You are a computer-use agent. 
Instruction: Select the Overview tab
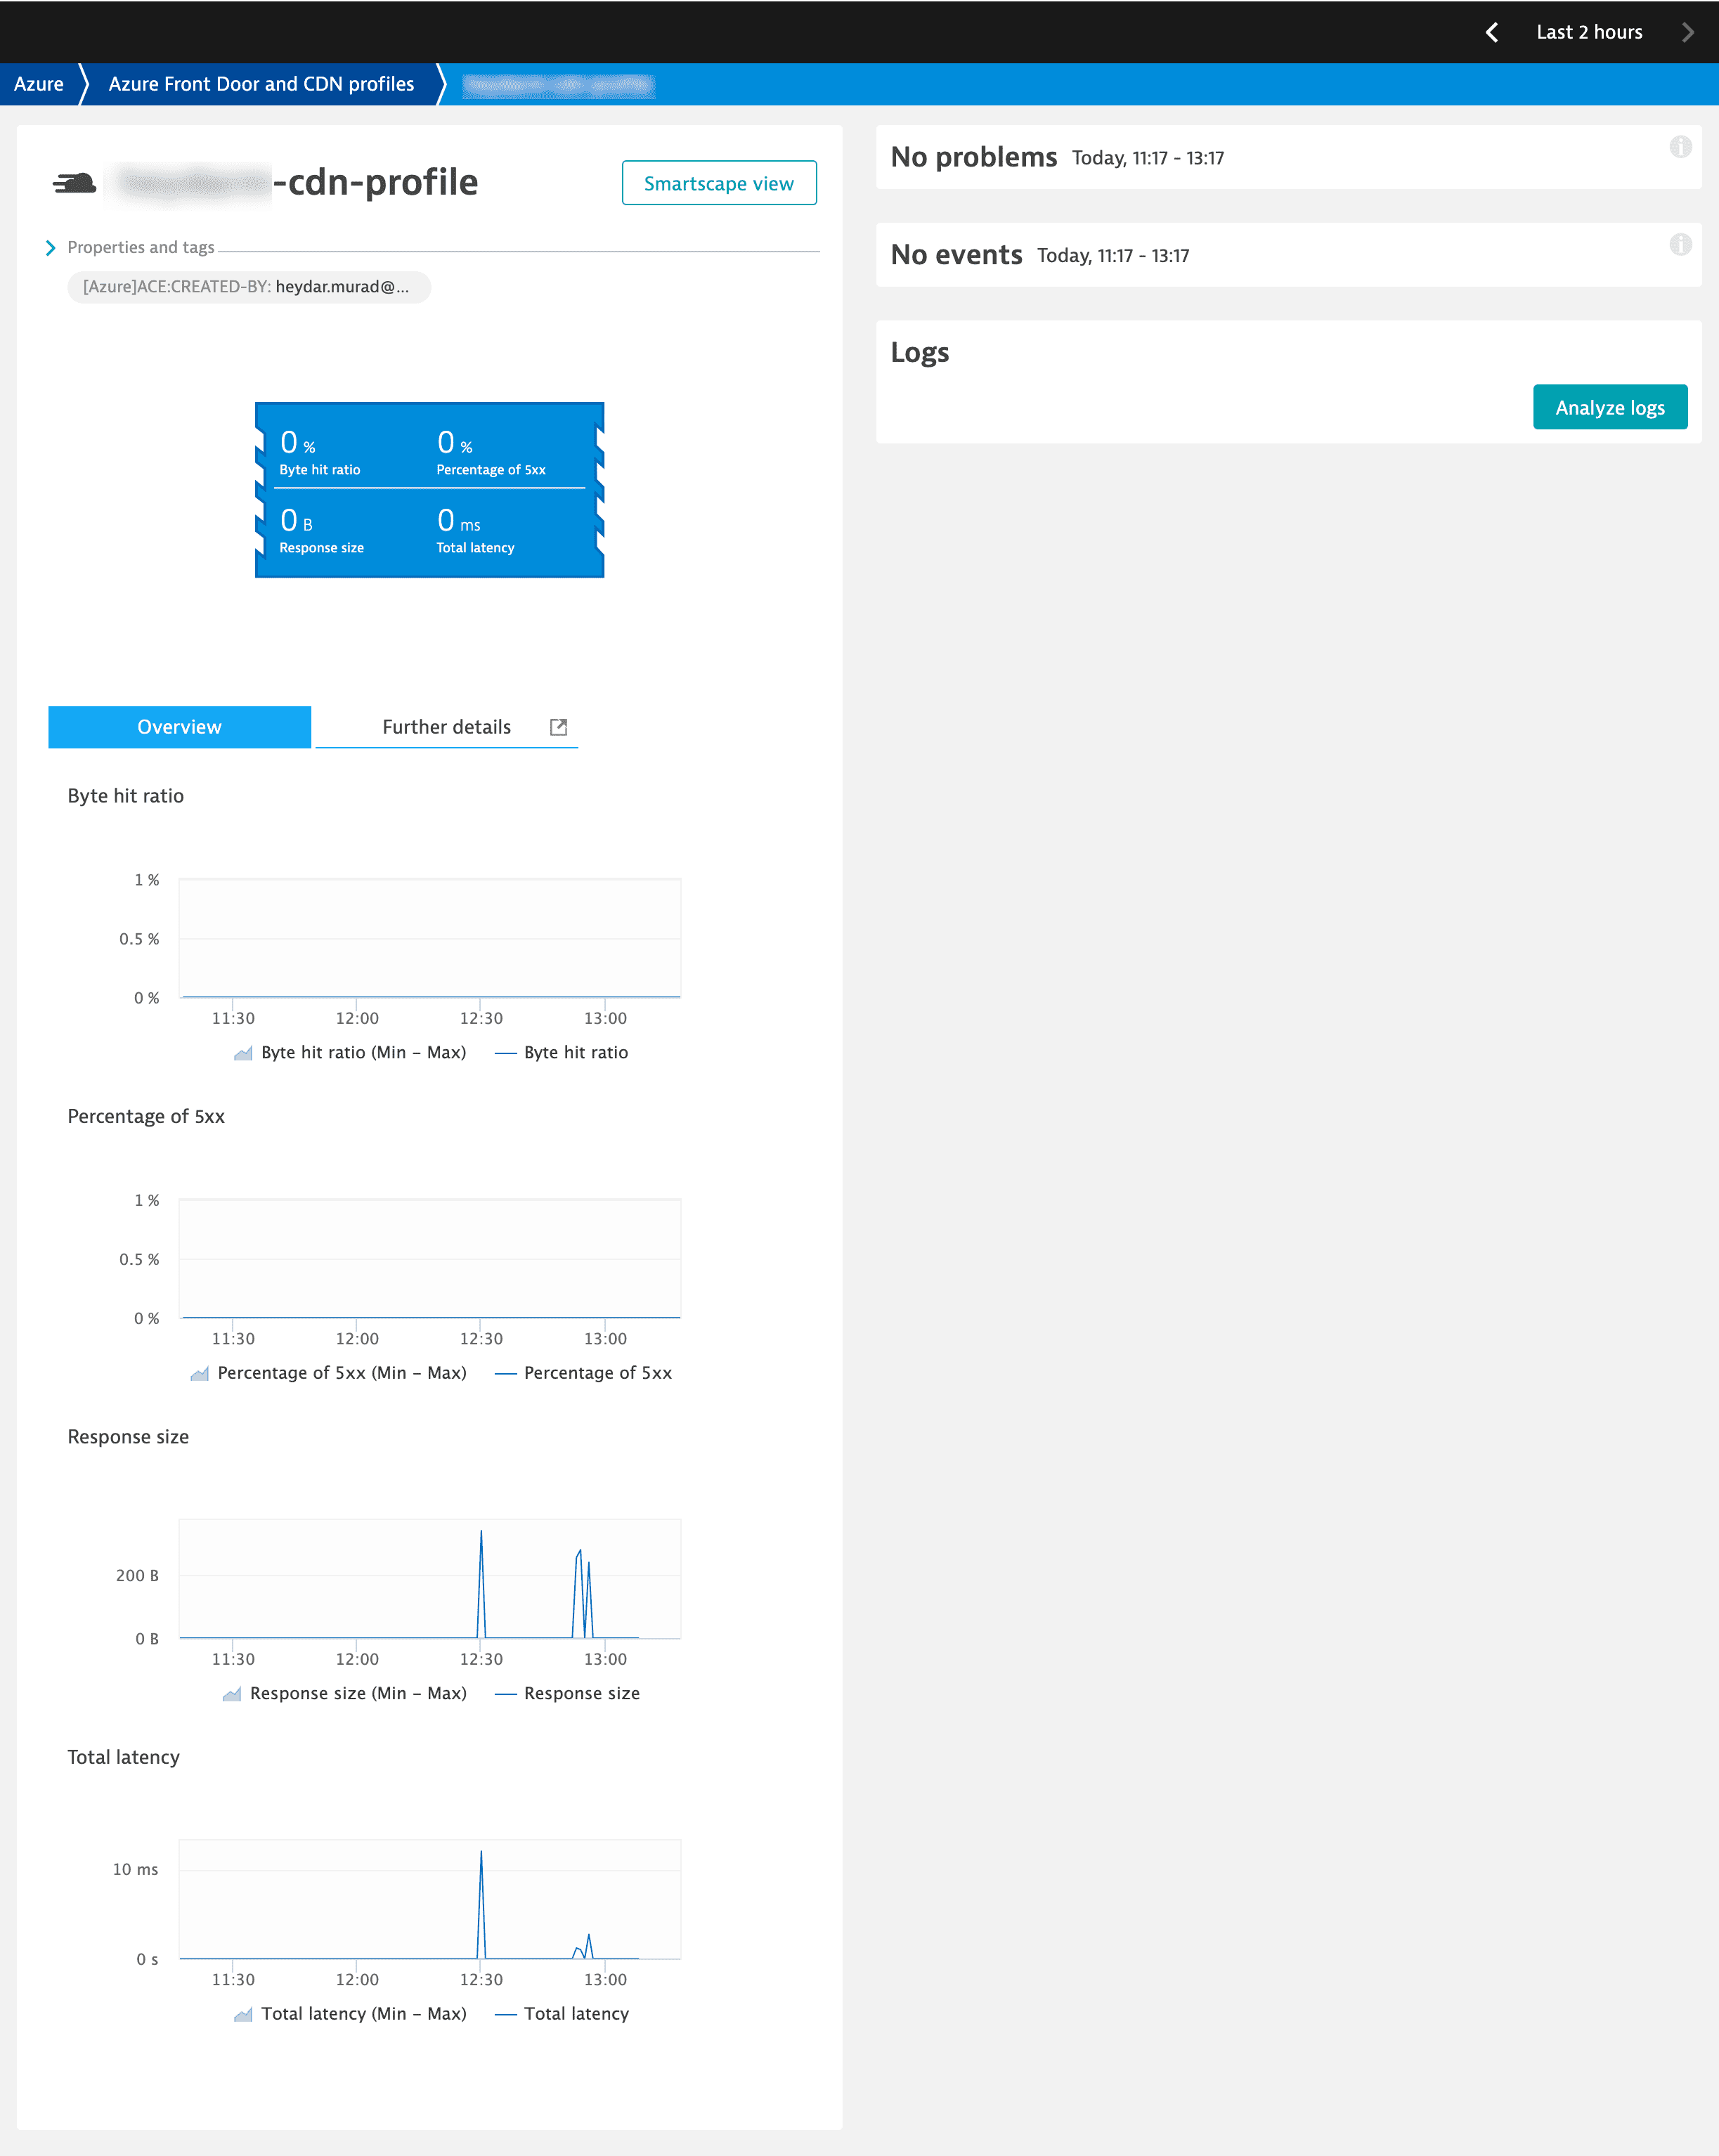tap(179, 726)
